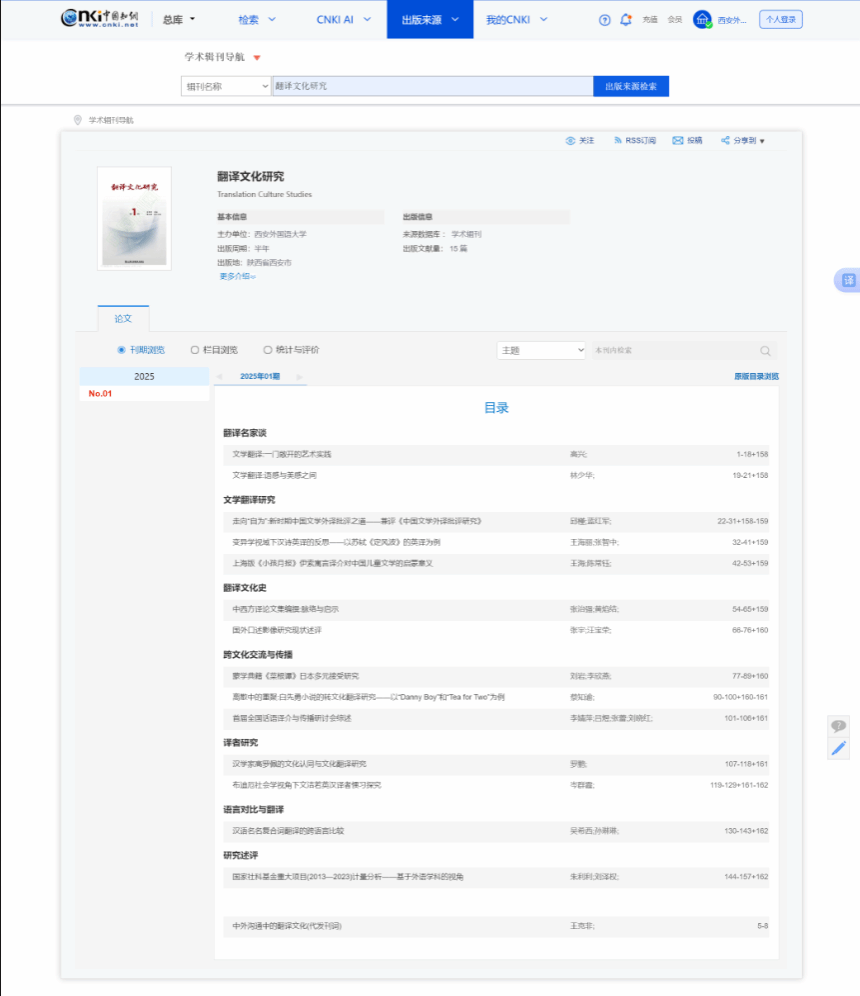Image resolution: width=860 pixels, height=996 pixels.
Task: Select 栏目浏览 radio option
Action: tap(195, 350)
